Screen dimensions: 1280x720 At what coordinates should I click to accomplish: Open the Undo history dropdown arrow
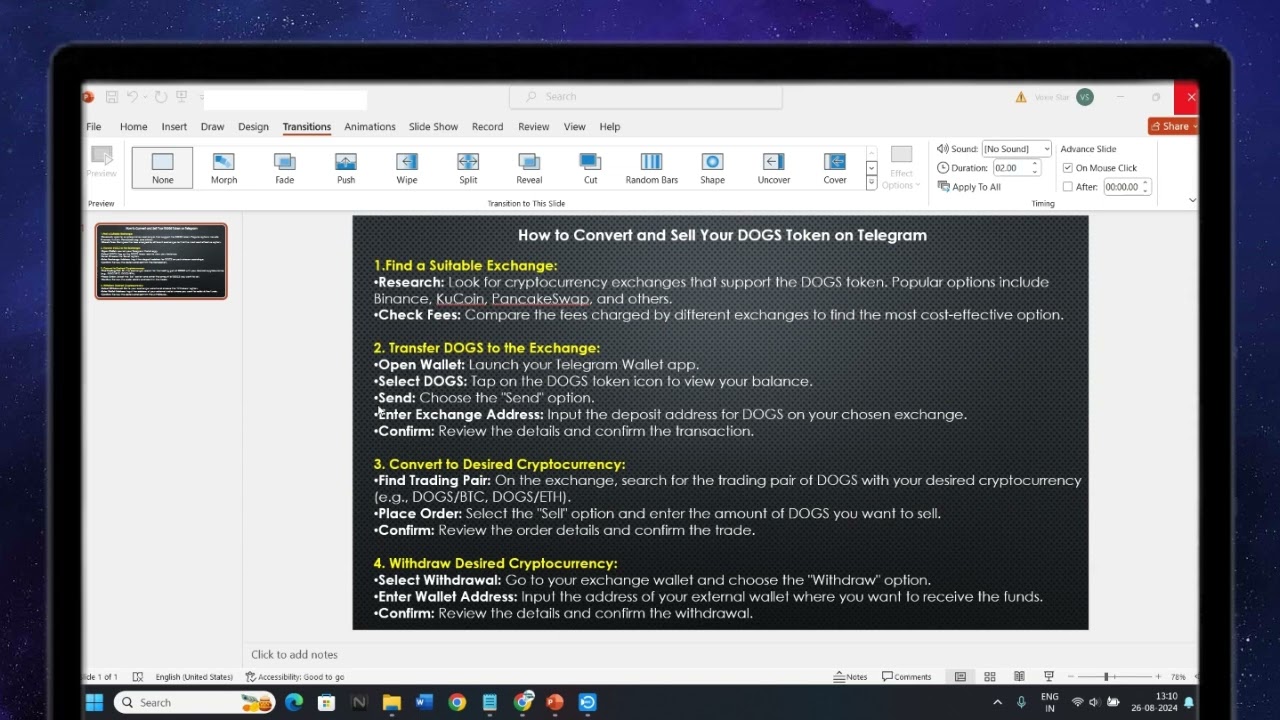(145, 97)
